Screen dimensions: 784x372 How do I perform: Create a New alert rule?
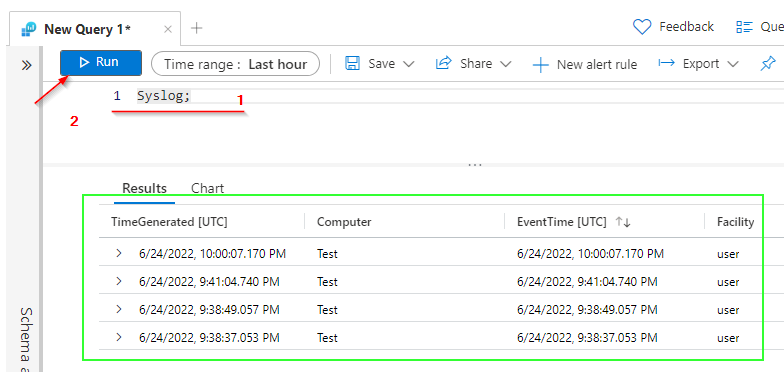point(585,64)
